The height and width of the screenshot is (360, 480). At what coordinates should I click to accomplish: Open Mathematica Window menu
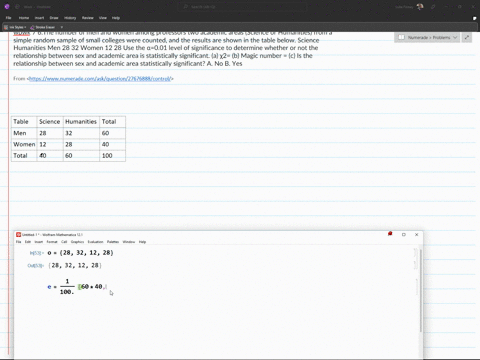(129, 242)
